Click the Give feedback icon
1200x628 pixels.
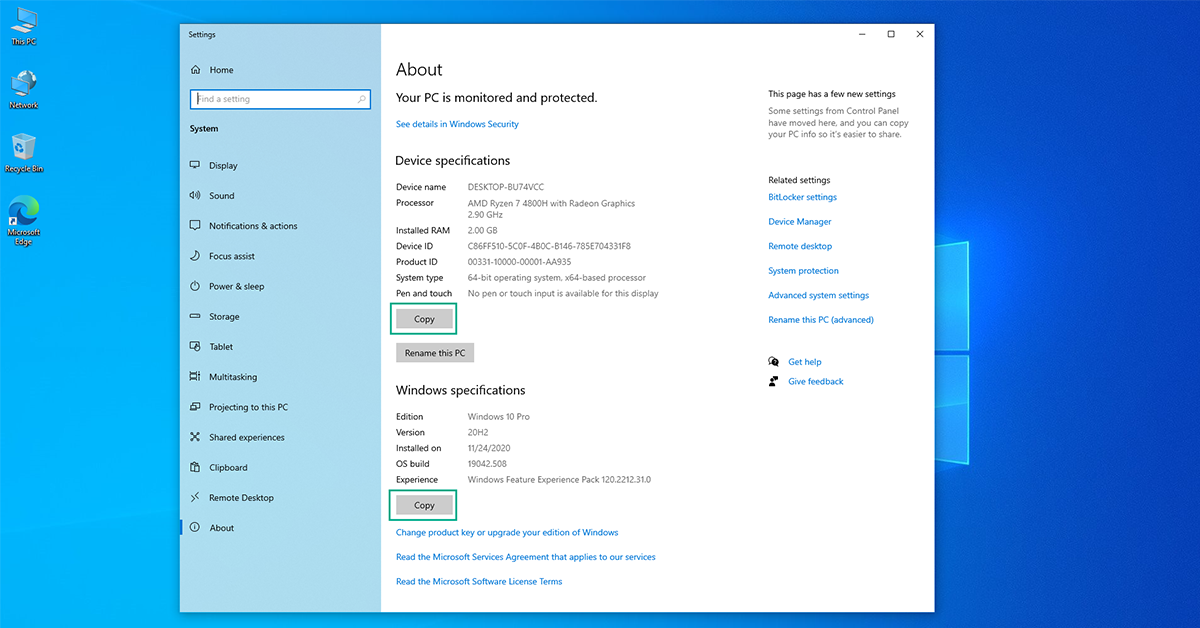point(773,381)
